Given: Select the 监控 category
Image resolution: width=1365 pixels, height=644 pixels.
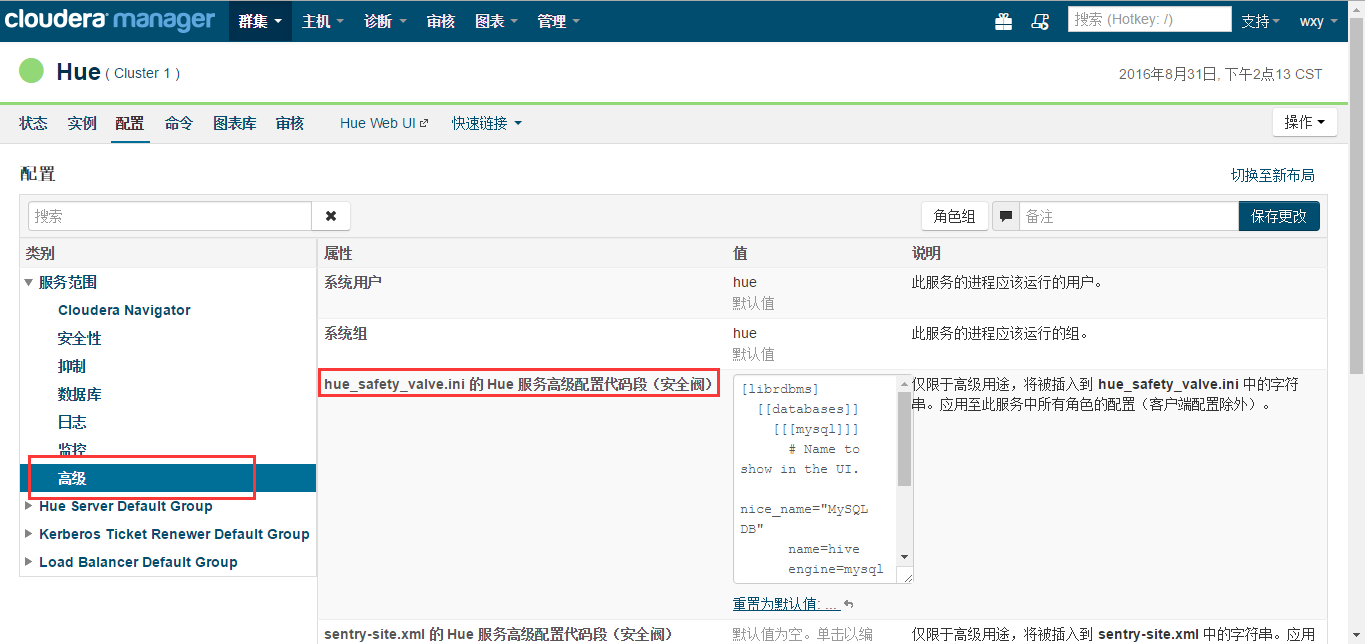Looking at the screenshot, I should (72, 450).
